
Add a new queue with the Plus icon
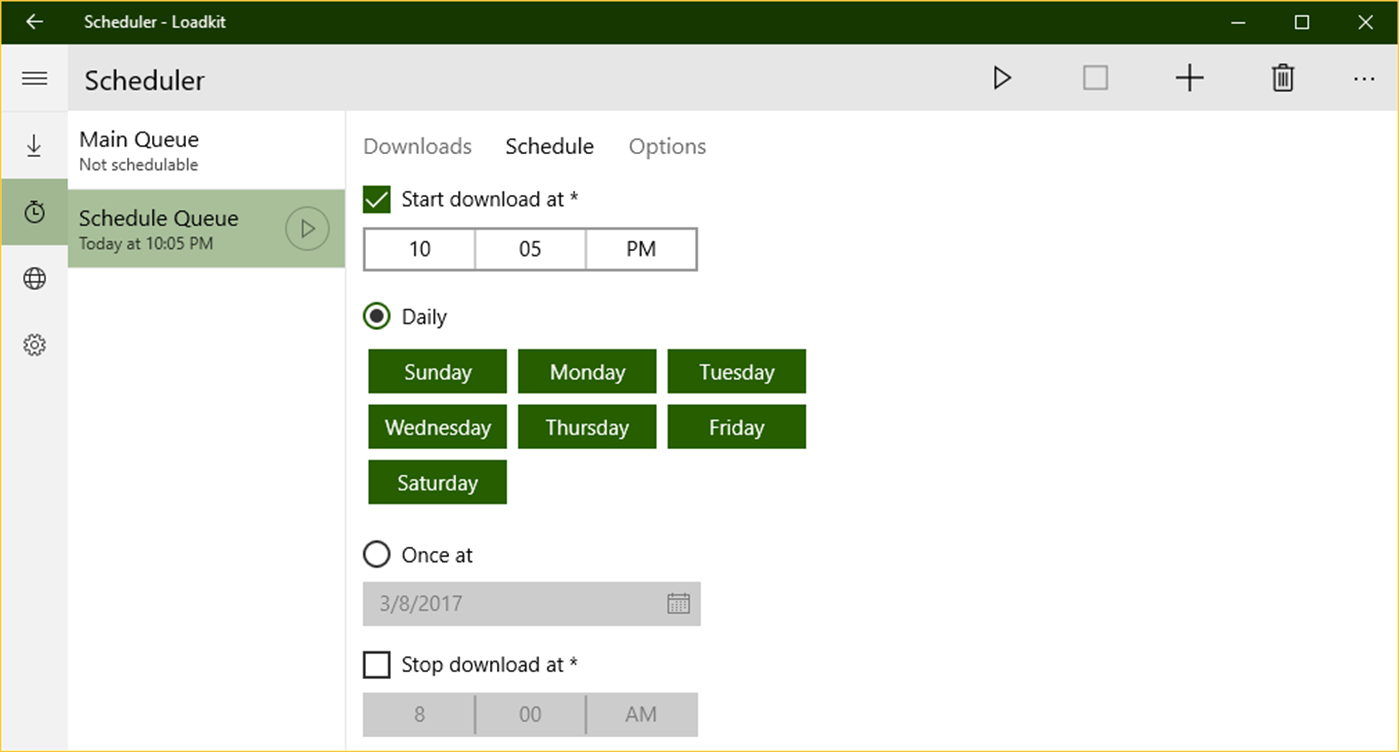point(1189,77)
